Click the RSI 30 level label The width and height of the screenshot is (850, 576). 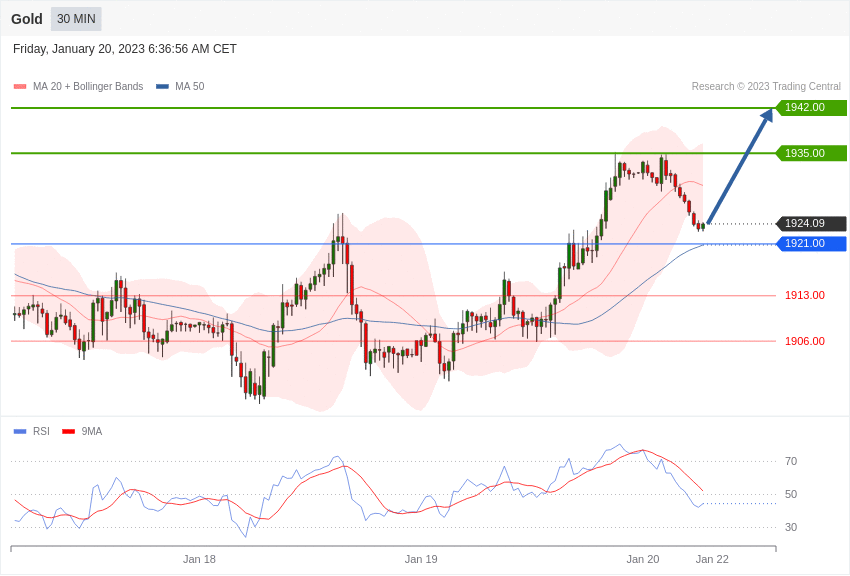791,527
